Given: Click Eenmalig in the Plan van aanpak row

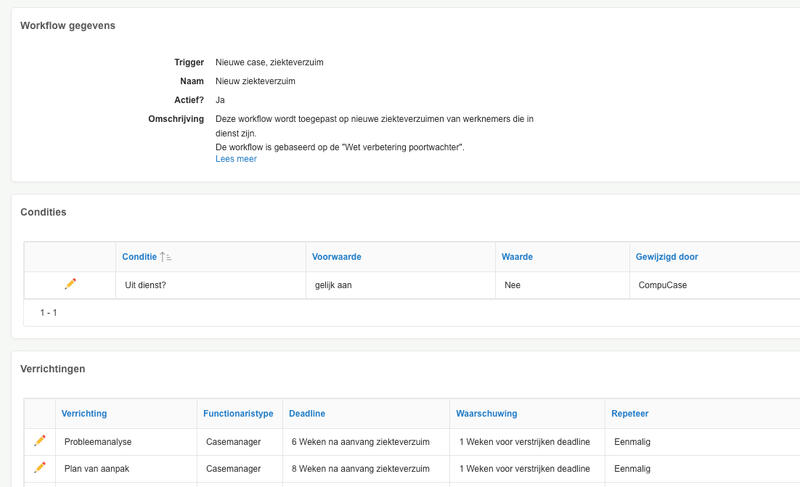Looking at the screenshot, I should [632, 469].
